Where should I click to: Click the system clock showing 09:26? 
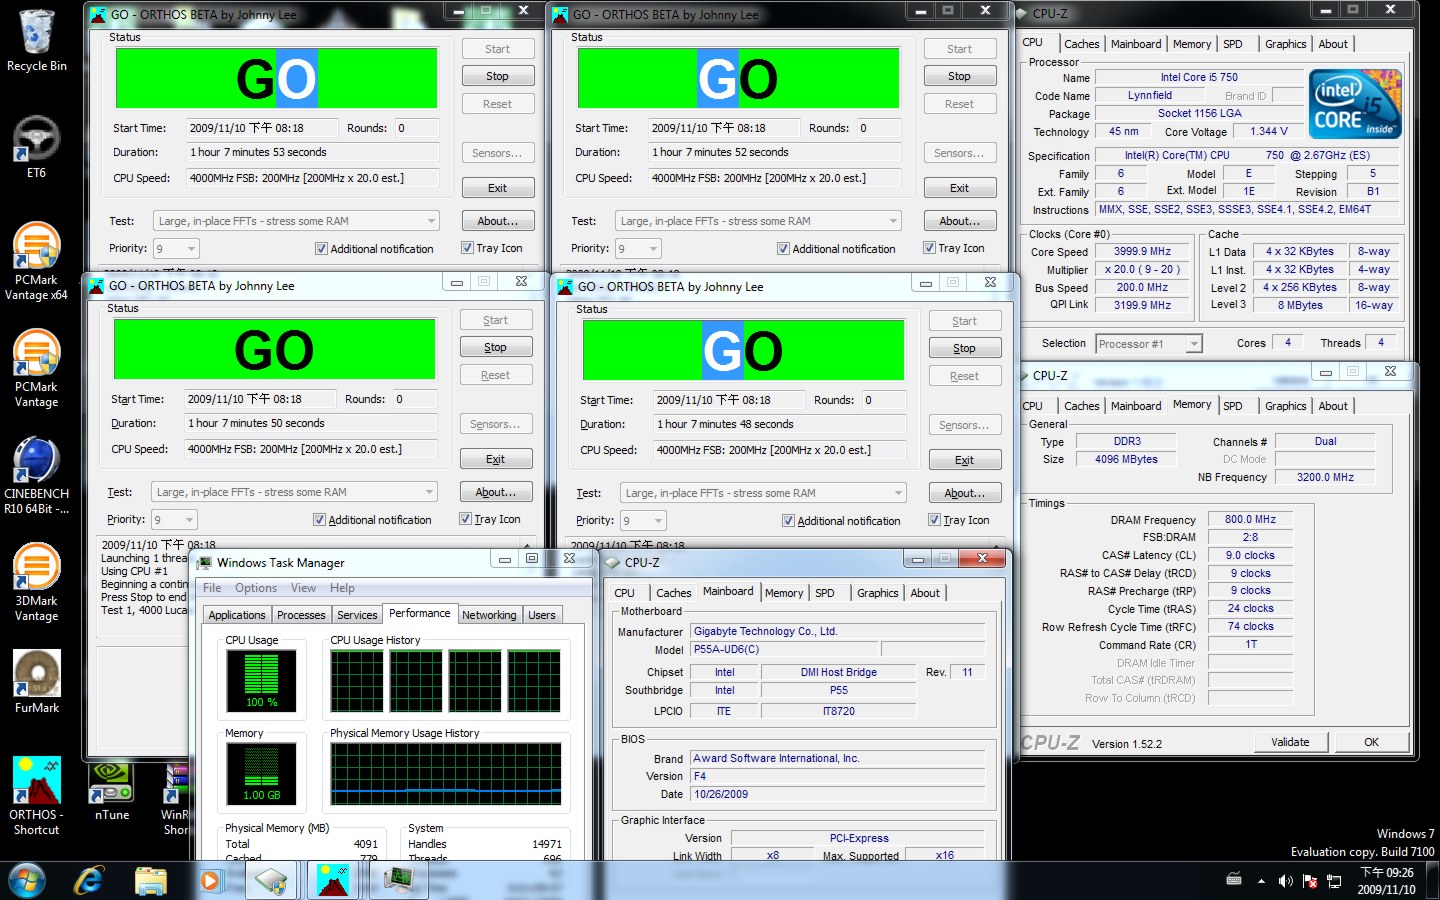pyautogui.click(x=1386, y=881)
